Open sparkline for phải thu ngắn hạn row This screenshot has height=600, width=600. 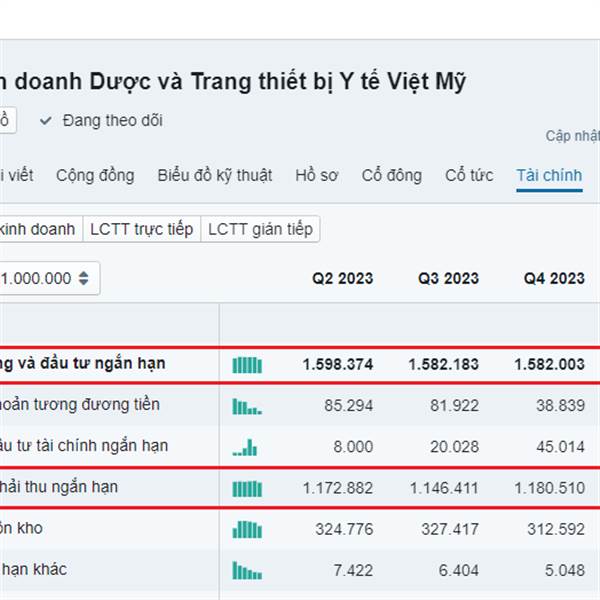coord(247,489)
